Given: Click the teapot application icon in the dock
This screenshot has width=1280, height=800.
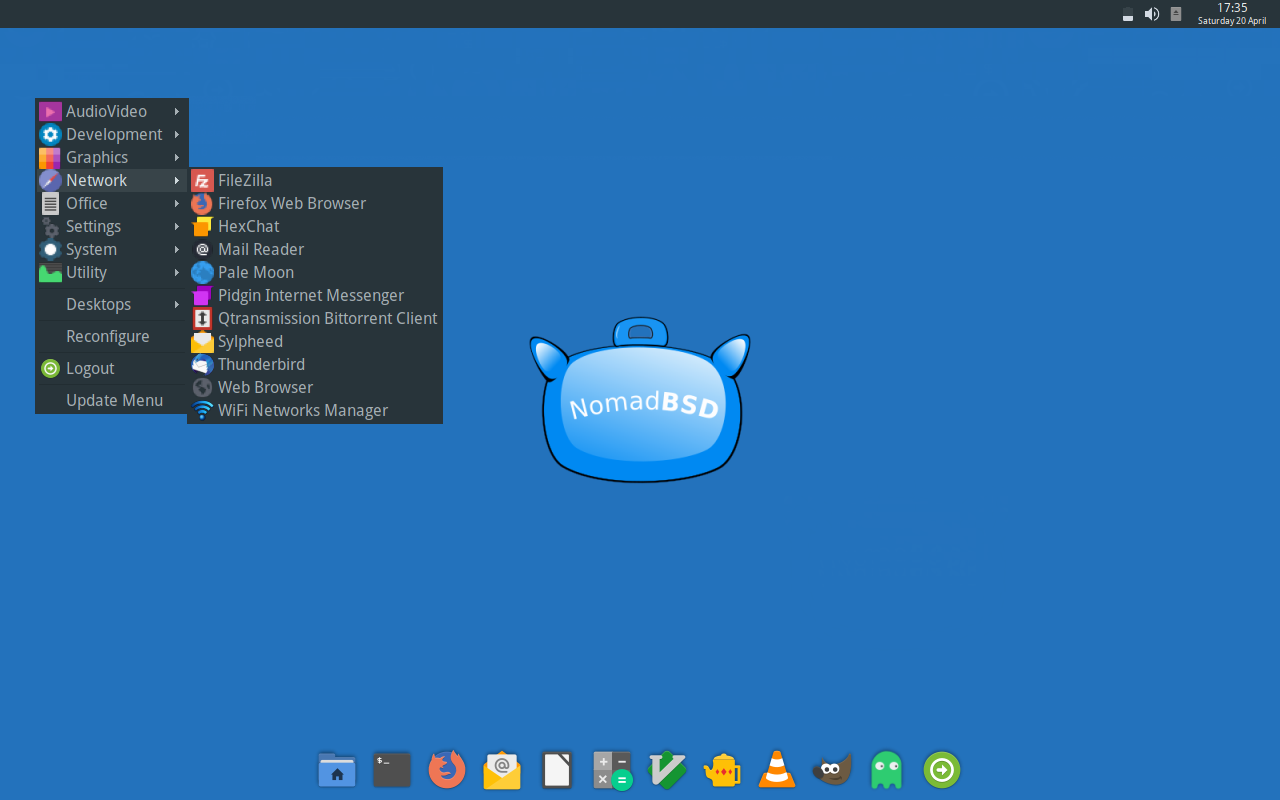Looking at the screenshot, I should [722, 769].
